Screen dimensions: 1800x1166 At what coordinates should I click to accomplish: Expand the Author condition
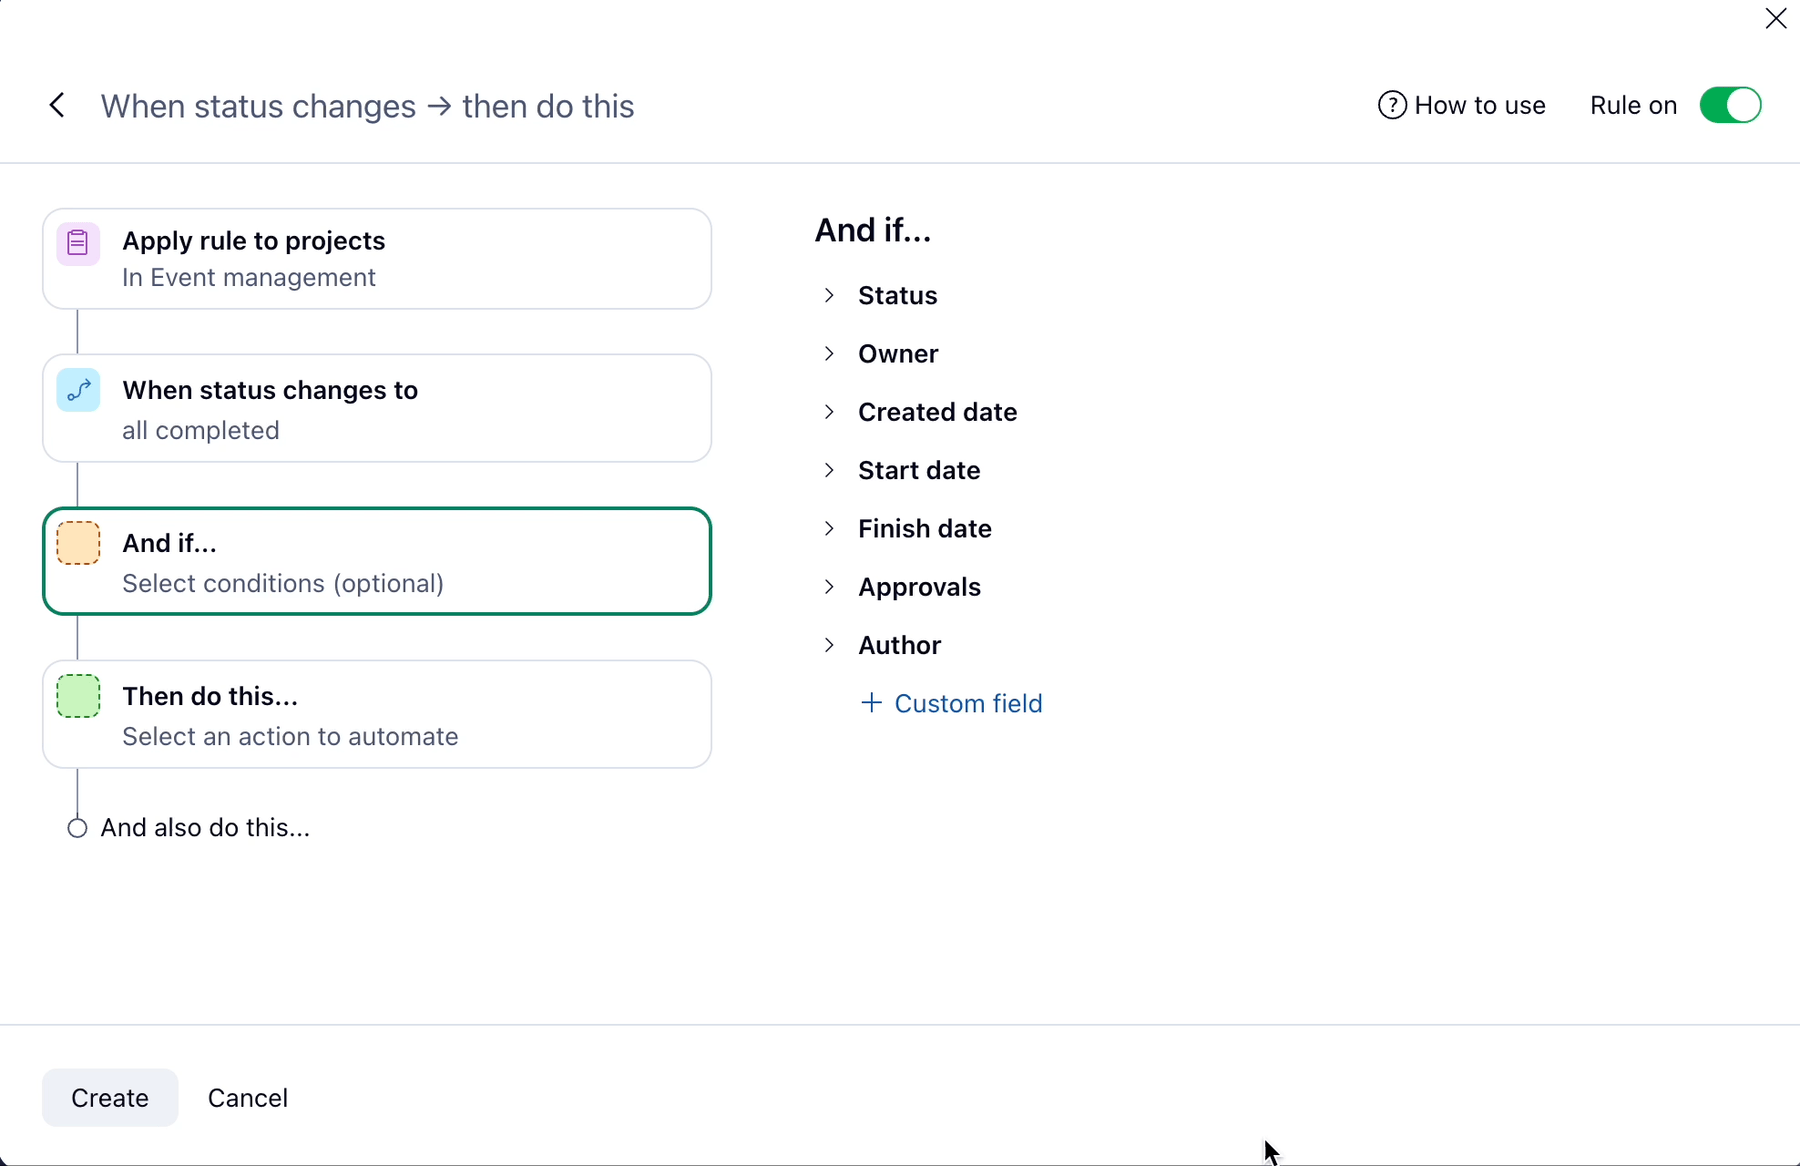(829, 645)
